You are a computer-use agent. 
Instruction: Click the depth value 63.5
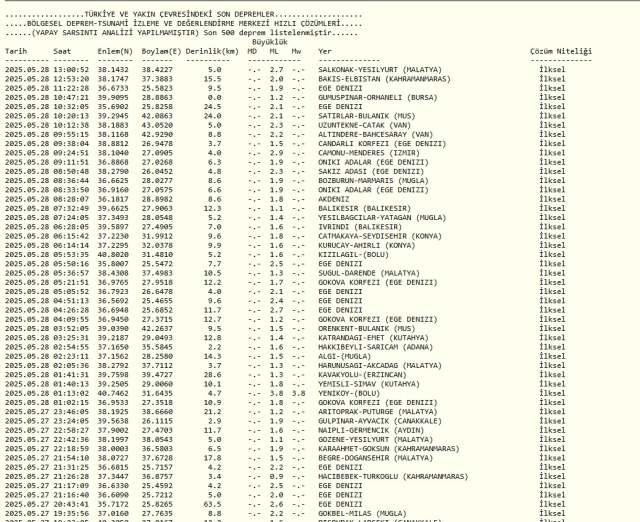point(213,504)
